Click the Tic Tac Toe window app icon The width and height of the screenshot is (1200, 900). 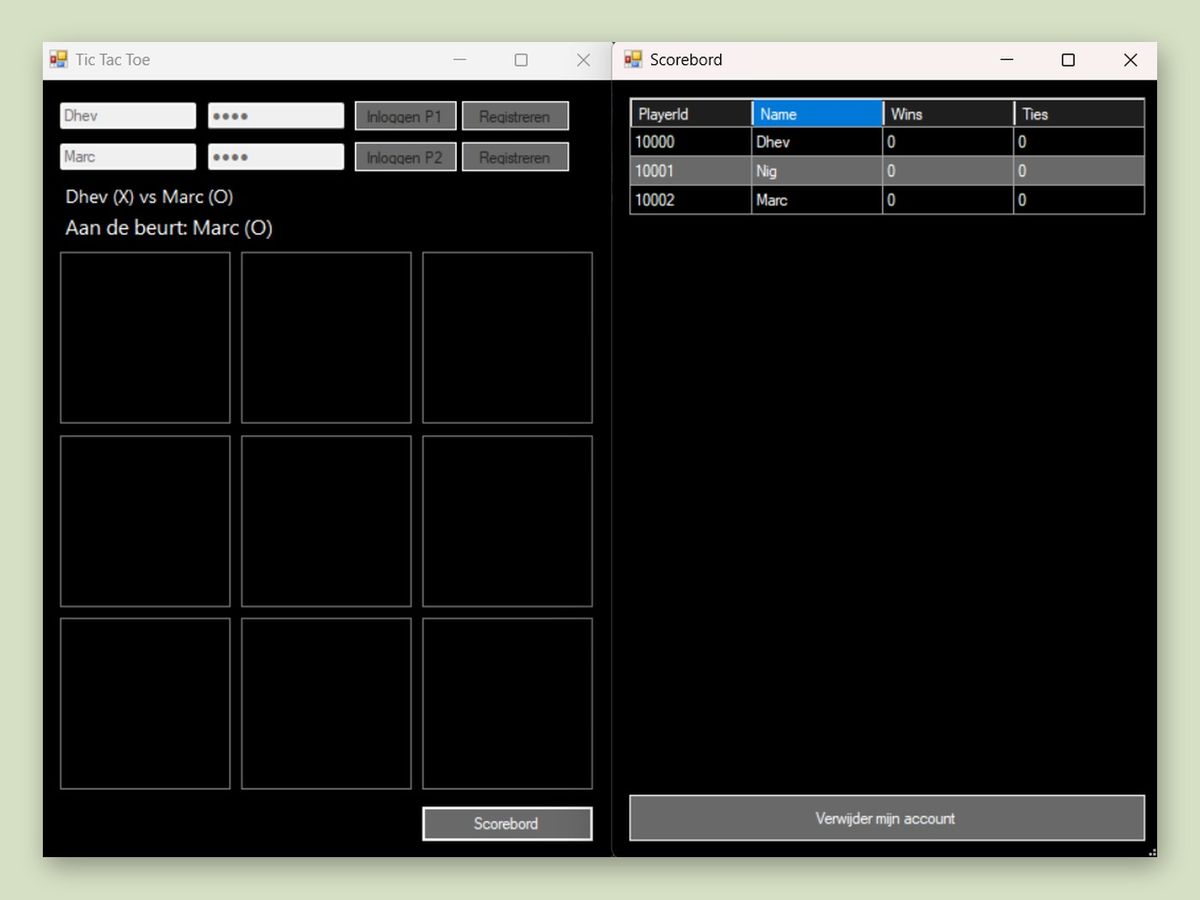59,60
